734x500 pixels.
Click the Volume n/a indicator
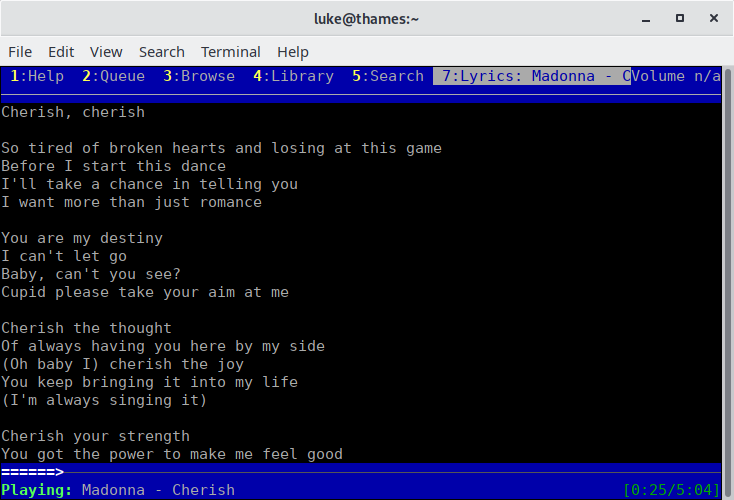coord(676,76)
